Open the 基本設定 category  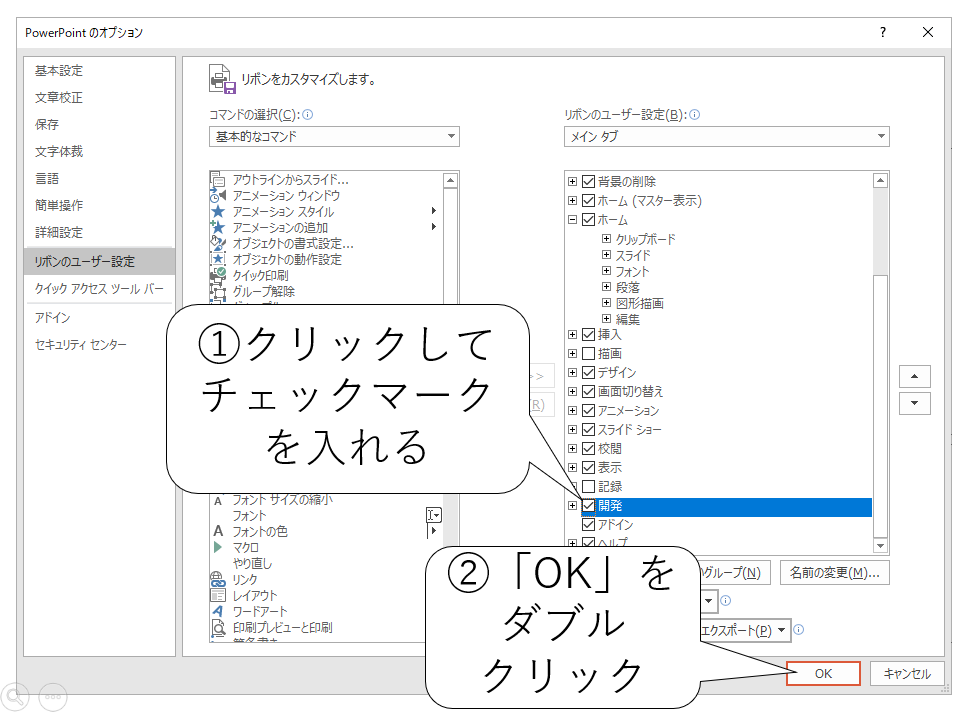59,70
